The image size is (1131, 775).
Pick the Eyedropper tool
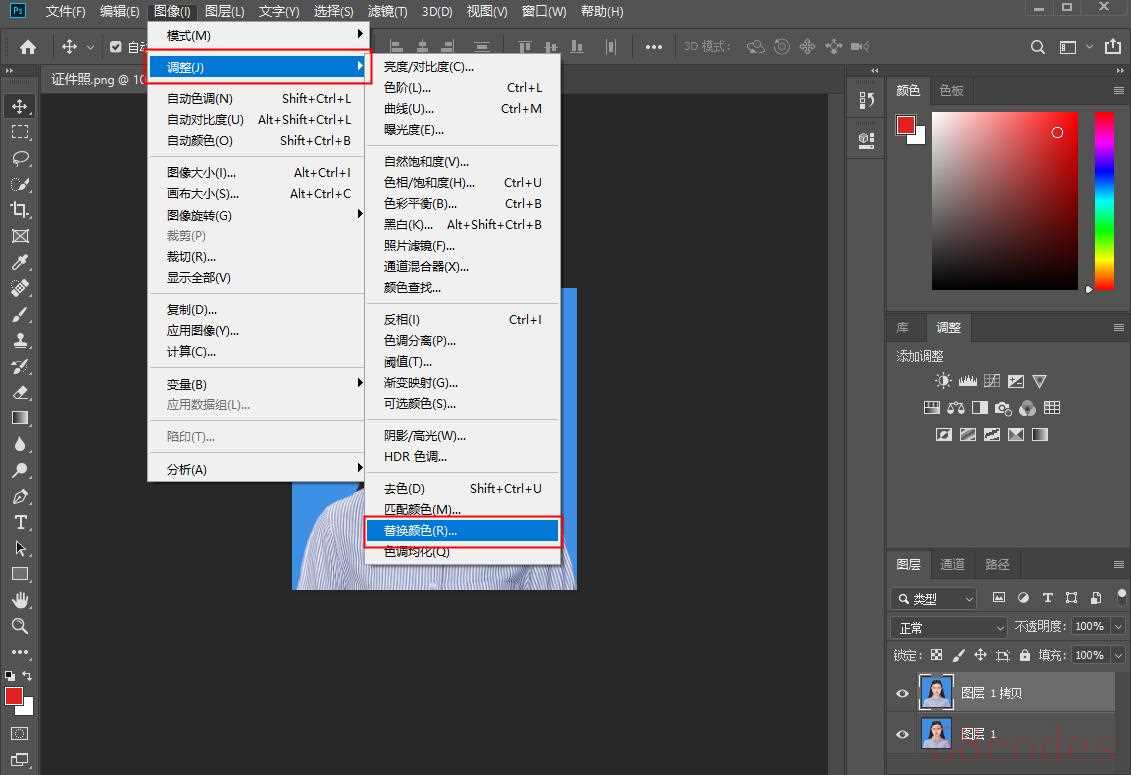pyautogui.click(x=20, y=262)
